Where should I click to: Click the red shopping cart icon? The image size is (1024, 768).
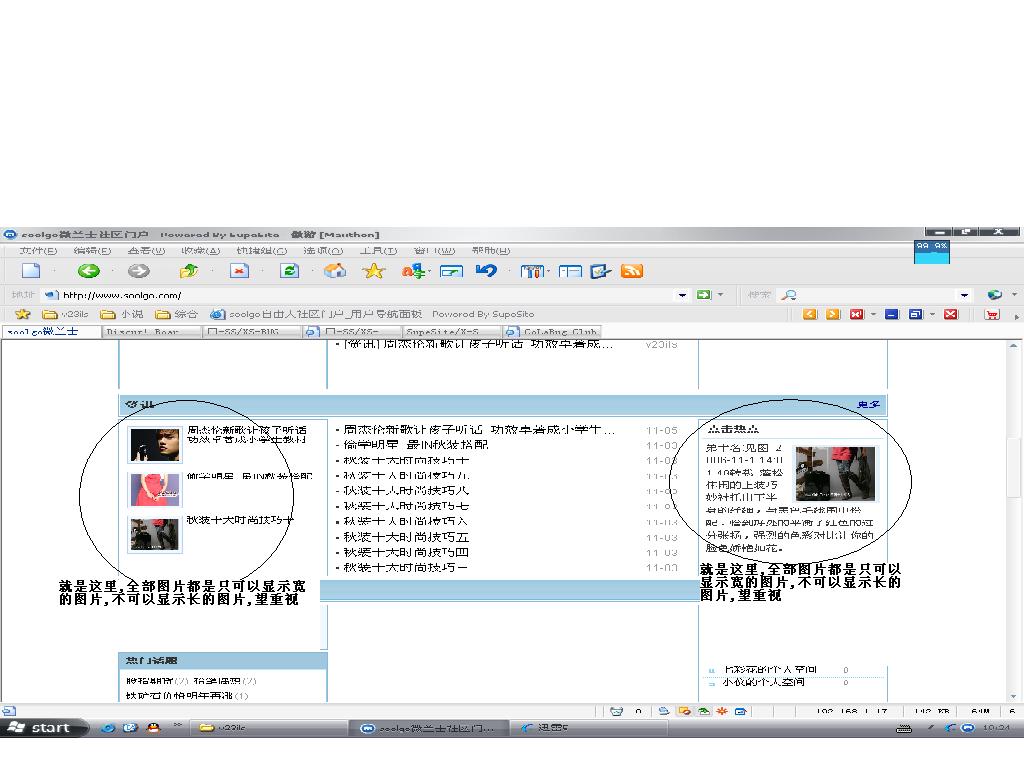992,314
